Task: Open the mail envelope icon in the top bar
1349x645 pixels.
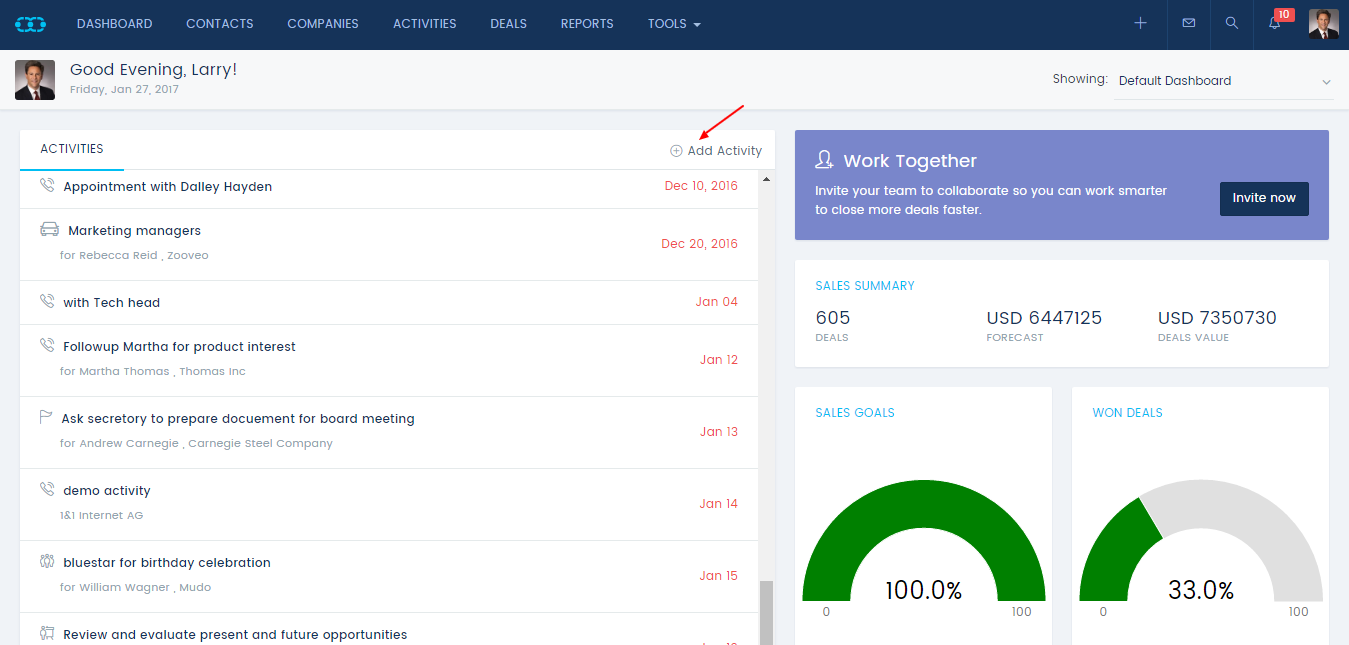Action: 1189,23
